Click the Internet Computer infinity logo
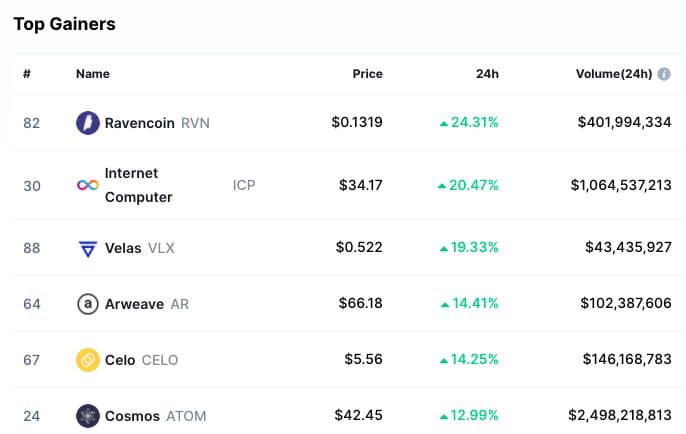This screenshot has width=686, height=434. pyautogui.click(x=88, y=185)
